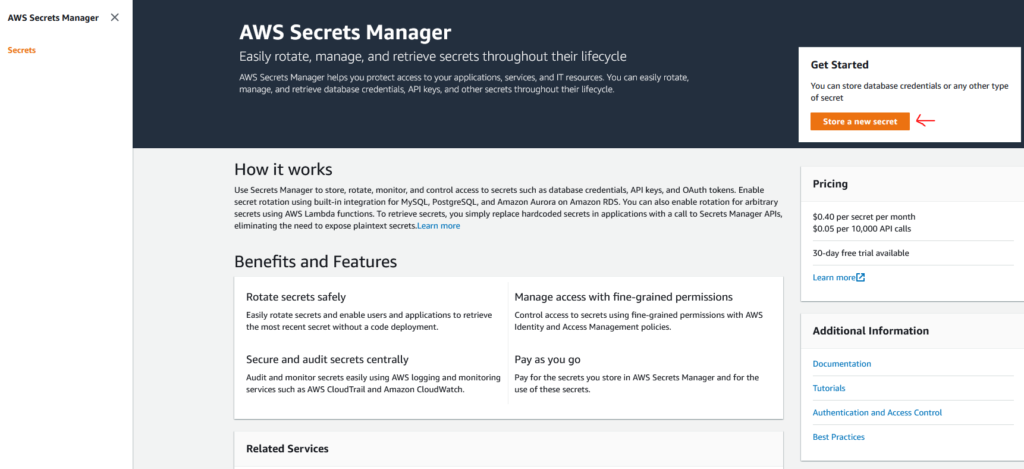The width and height of the screenshot is (1024, 469).
Task: Open the Best Practices link
Action: (x=839, y=437)
